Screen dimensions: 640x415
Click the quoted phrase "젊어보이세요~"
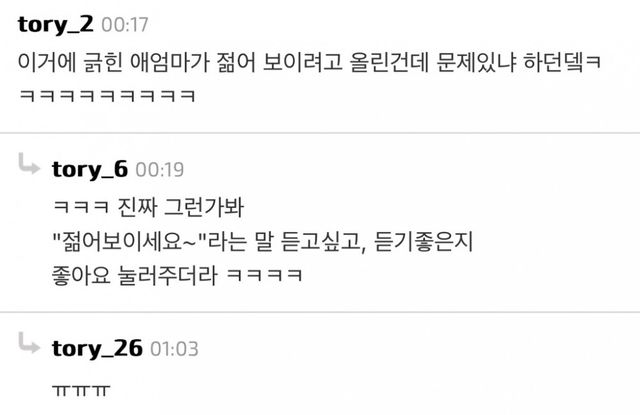pos(130,242)
